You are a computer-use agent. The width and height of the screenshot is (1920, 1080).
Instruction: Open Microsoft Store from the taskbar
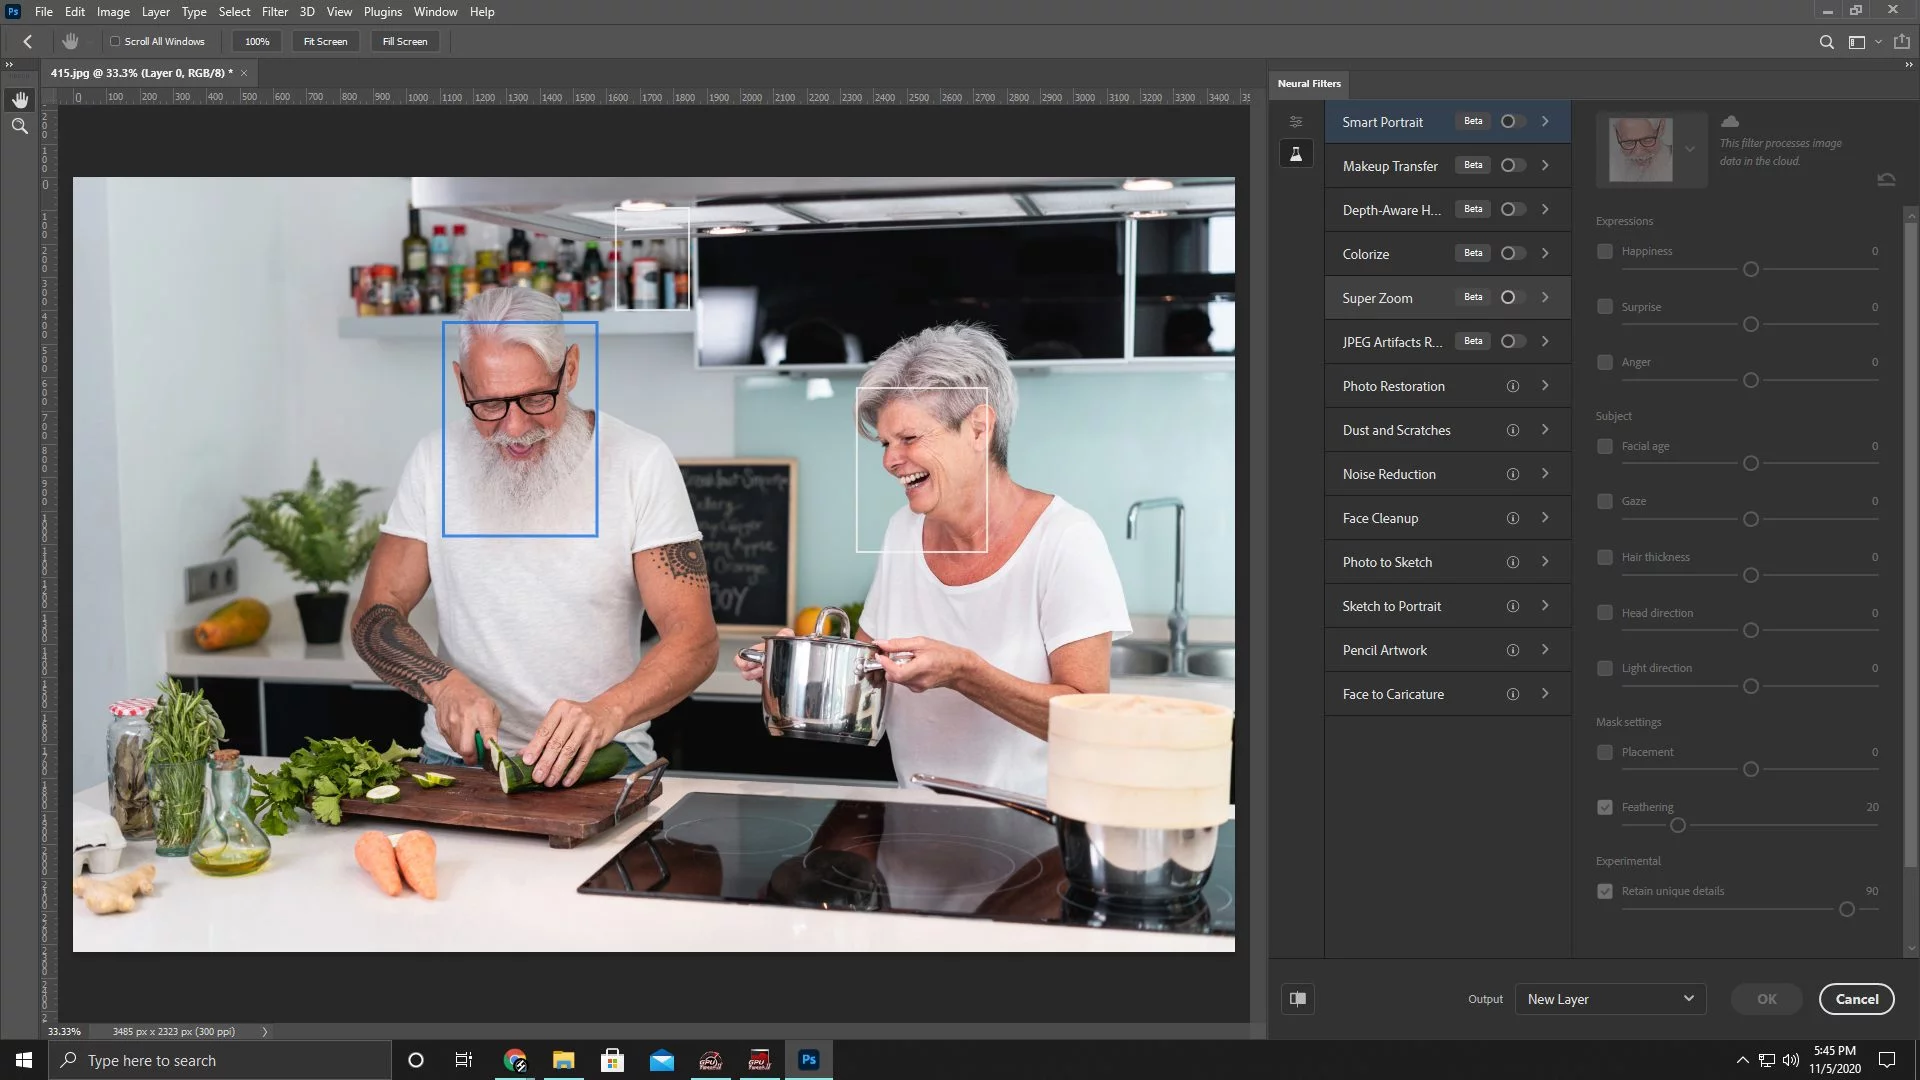[x=613, y=1060]
